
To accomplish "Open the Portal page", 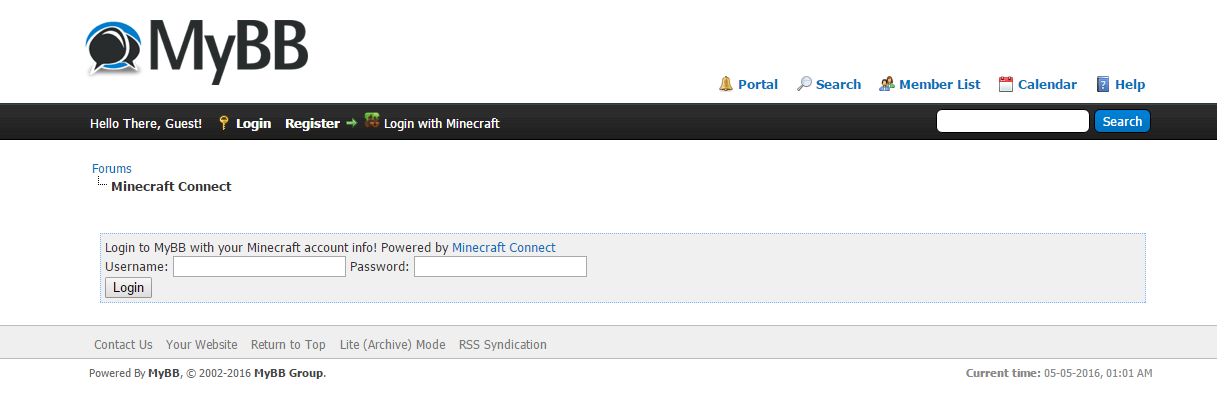I will tap(758, 85).
